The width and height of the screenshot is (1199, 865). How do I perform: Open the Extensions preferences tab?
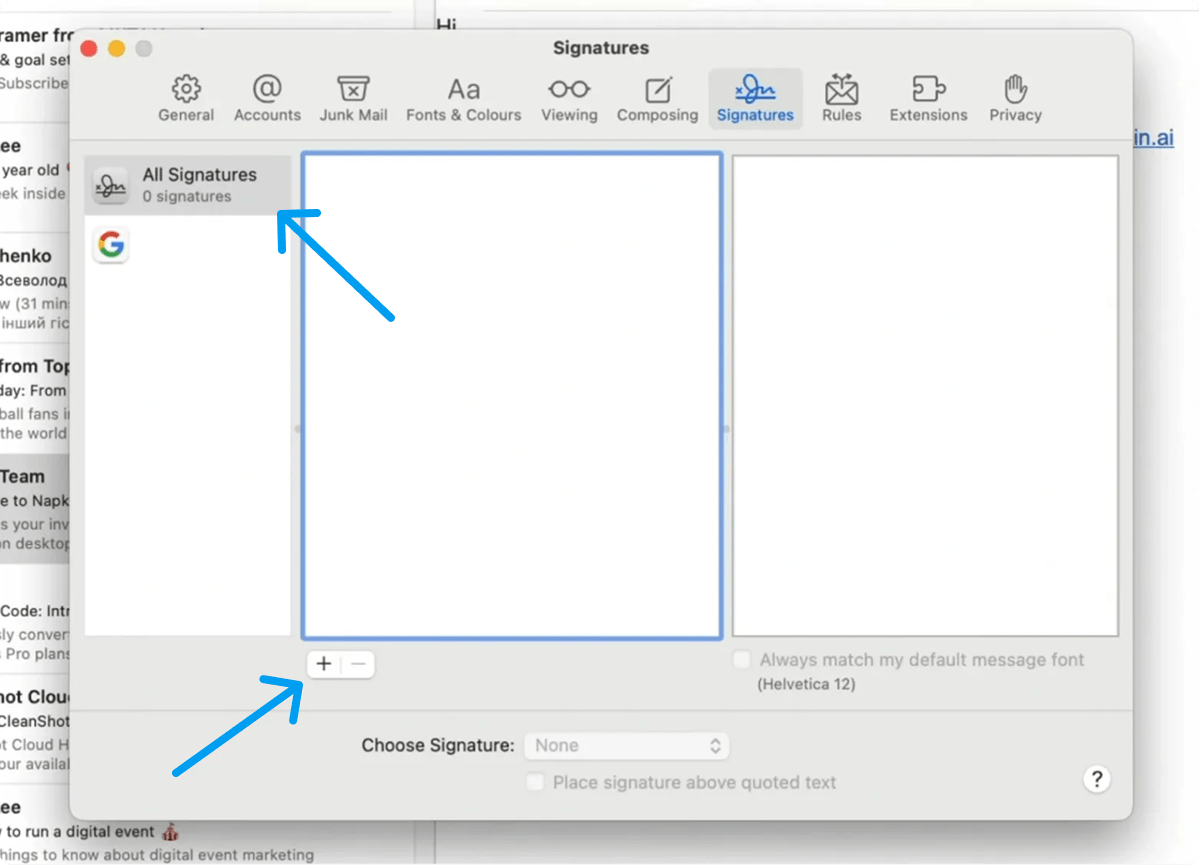click(x=928, y=99)
